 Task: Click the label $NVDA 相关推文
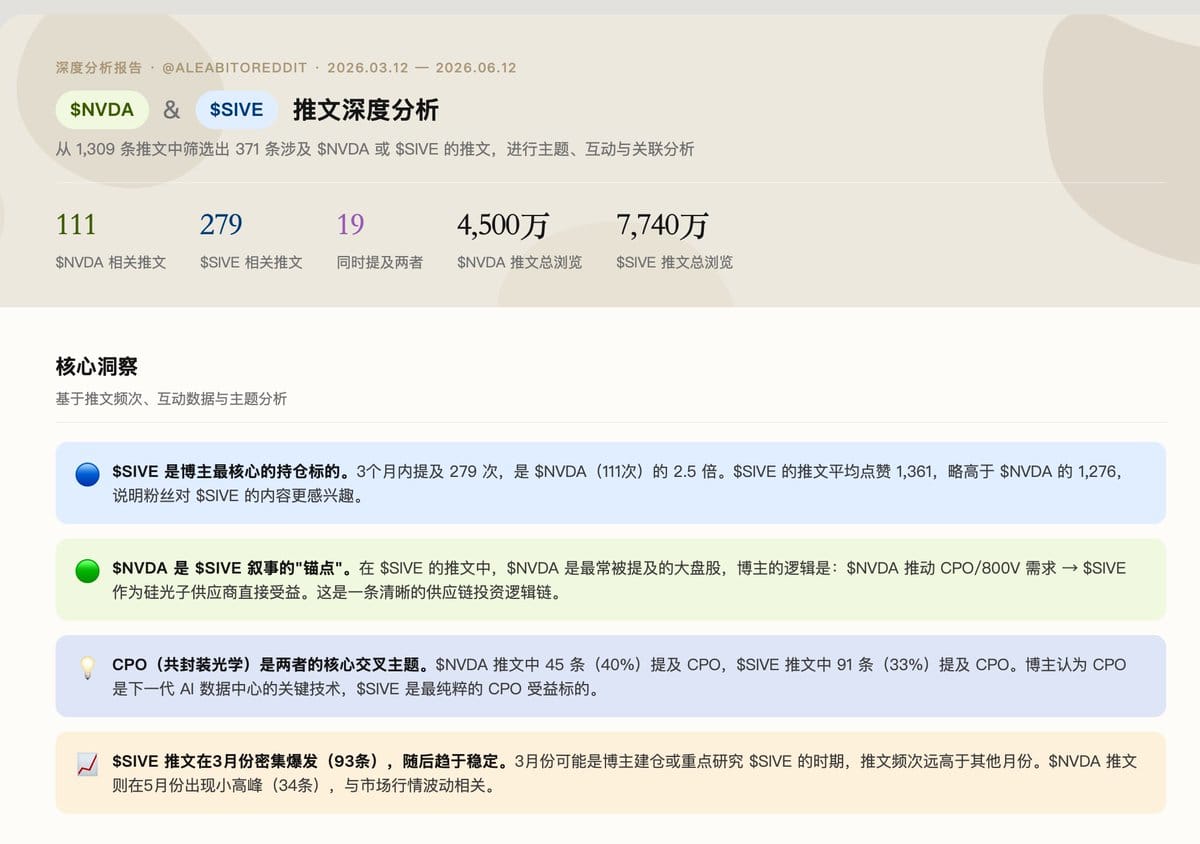point(111,262)
